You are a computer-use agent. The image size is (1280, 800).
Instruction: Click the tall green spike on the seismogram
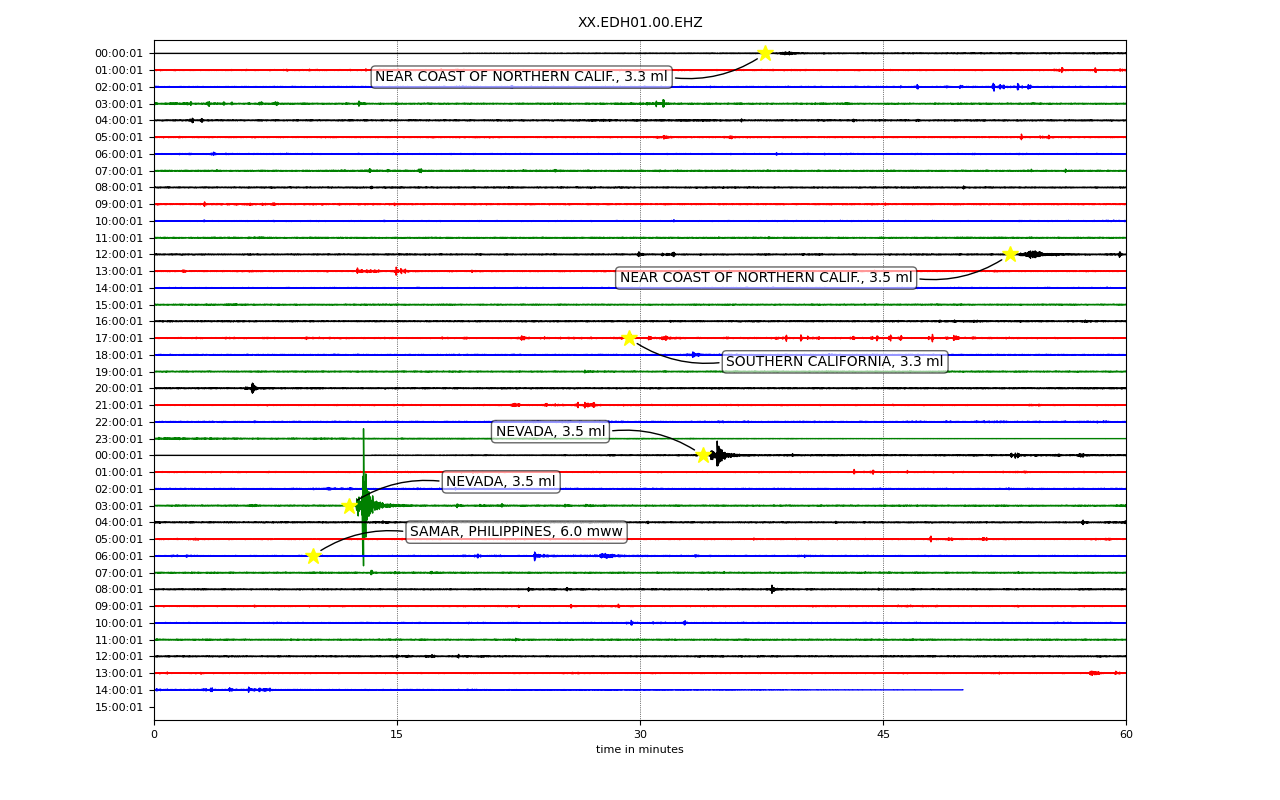click(363, 497)
